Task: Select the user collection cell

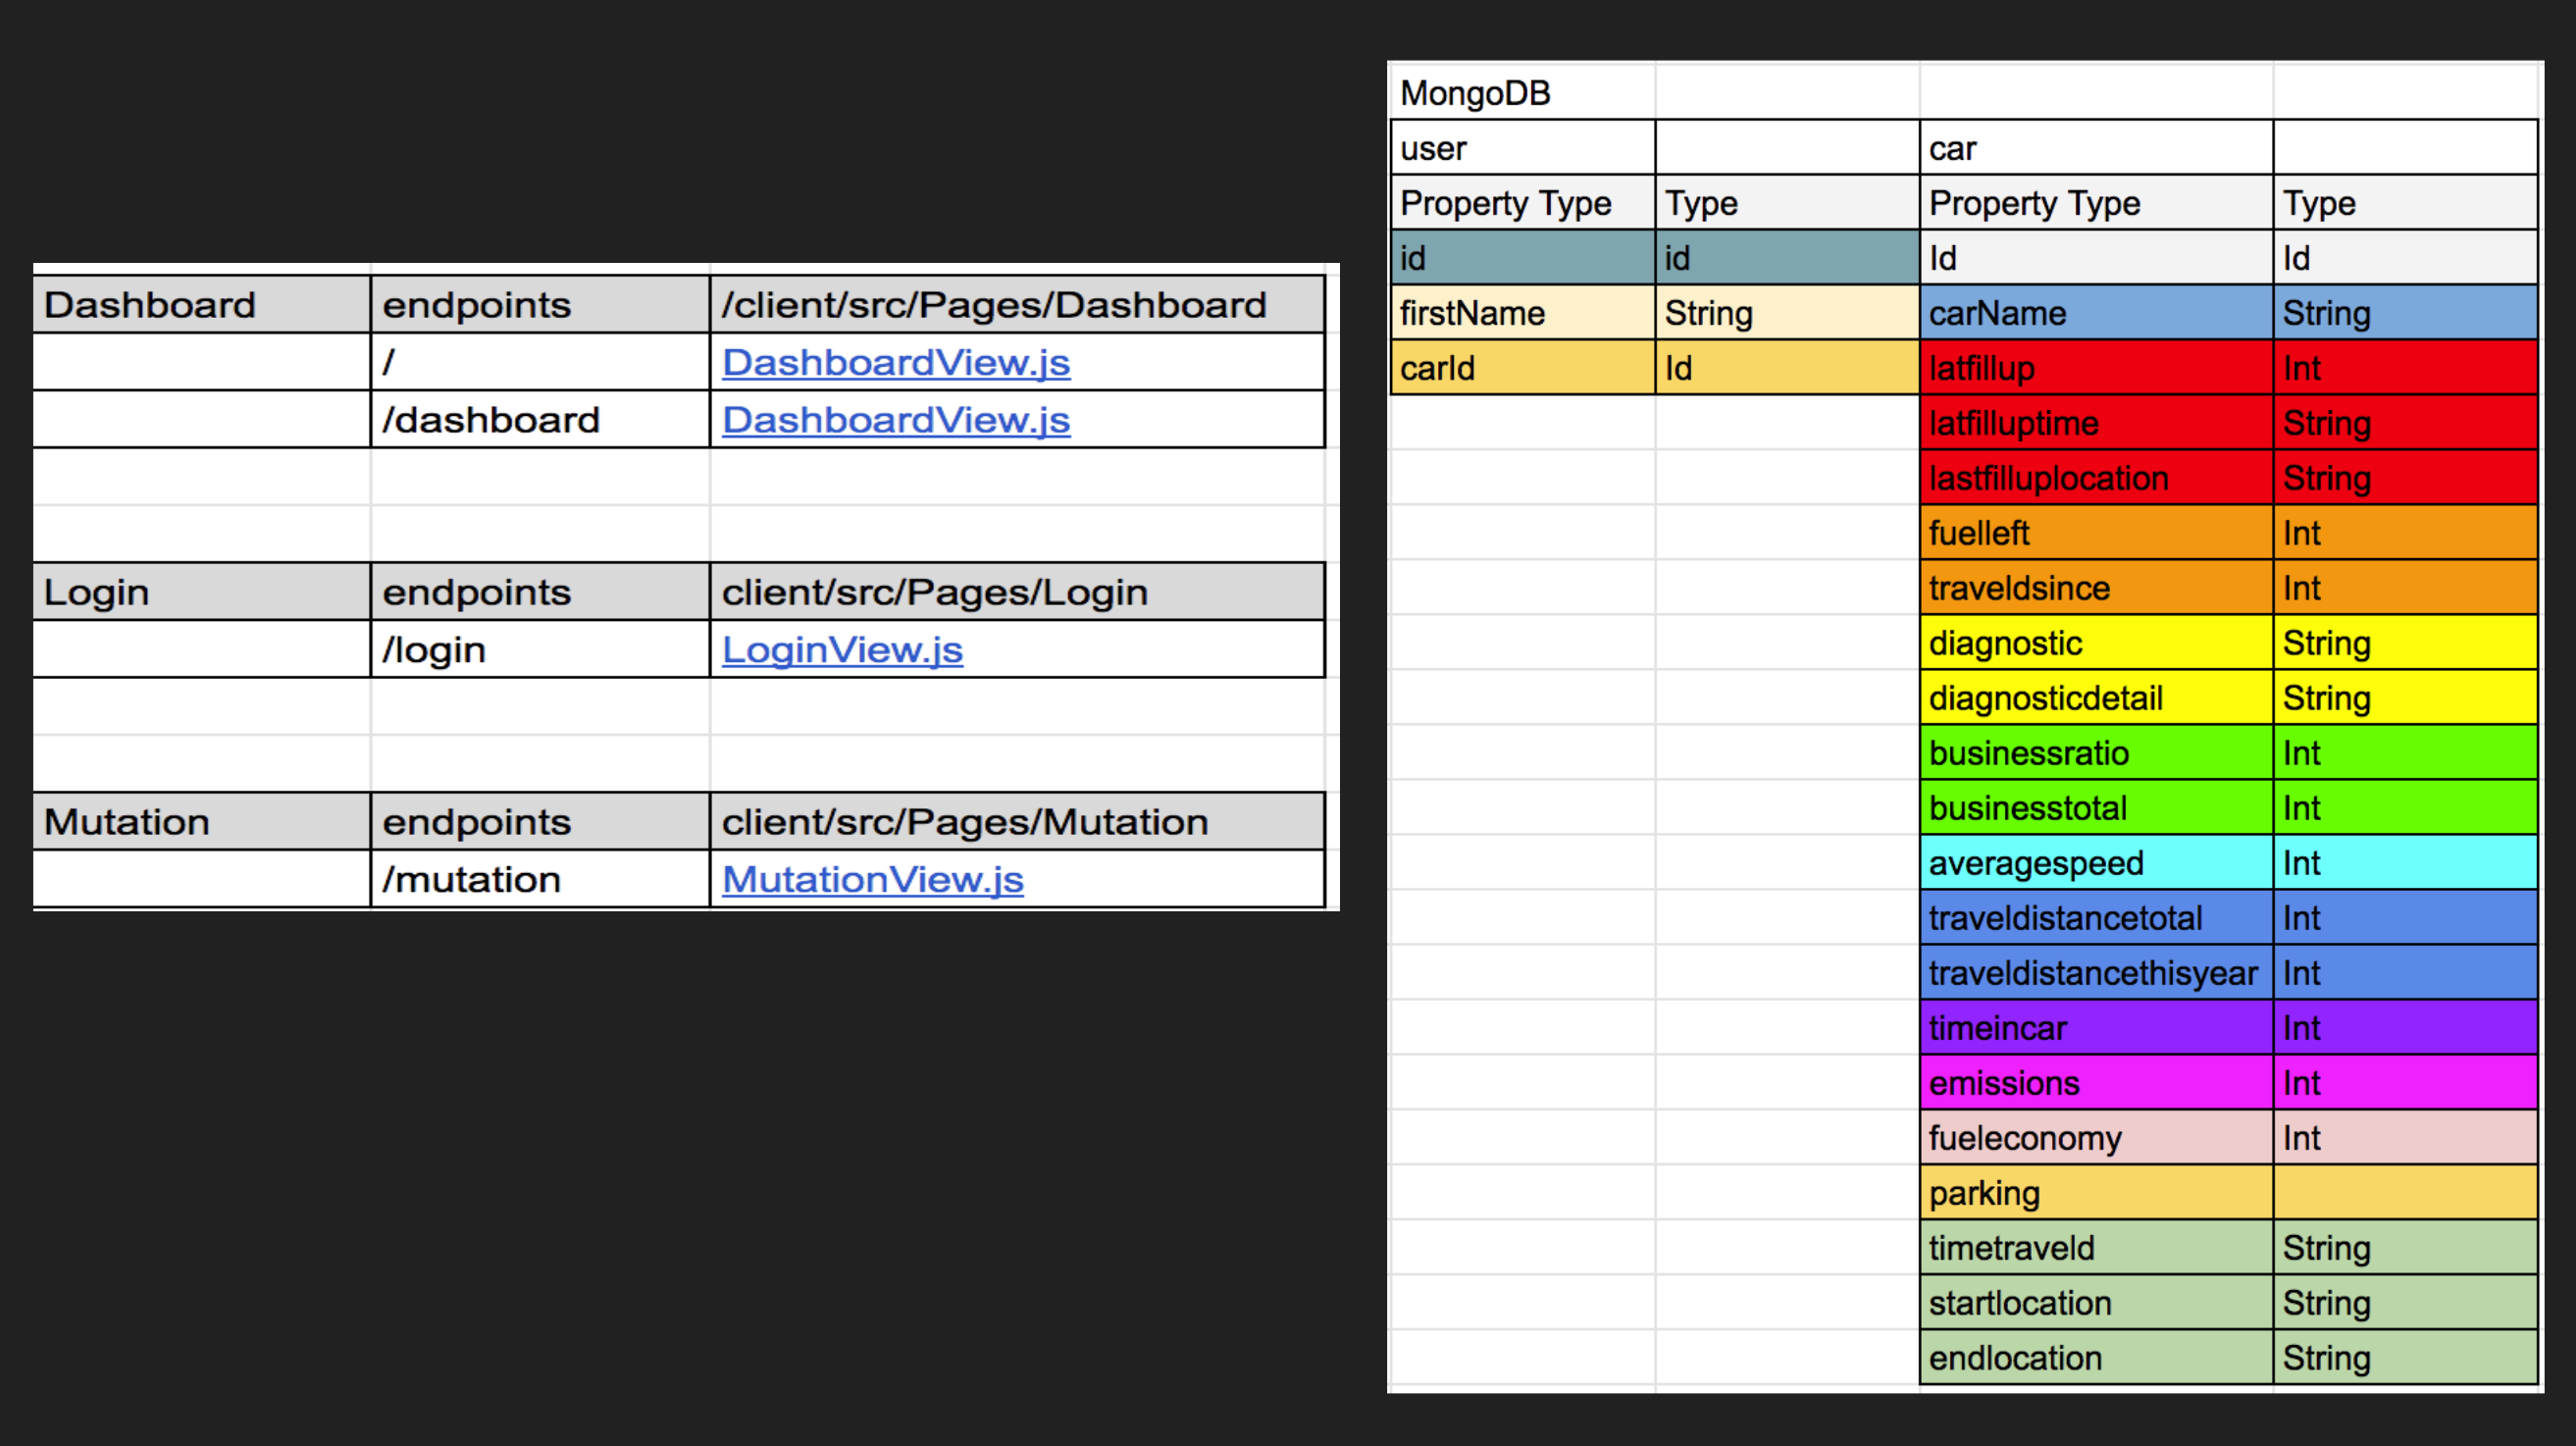Action: pos(1522,148)
